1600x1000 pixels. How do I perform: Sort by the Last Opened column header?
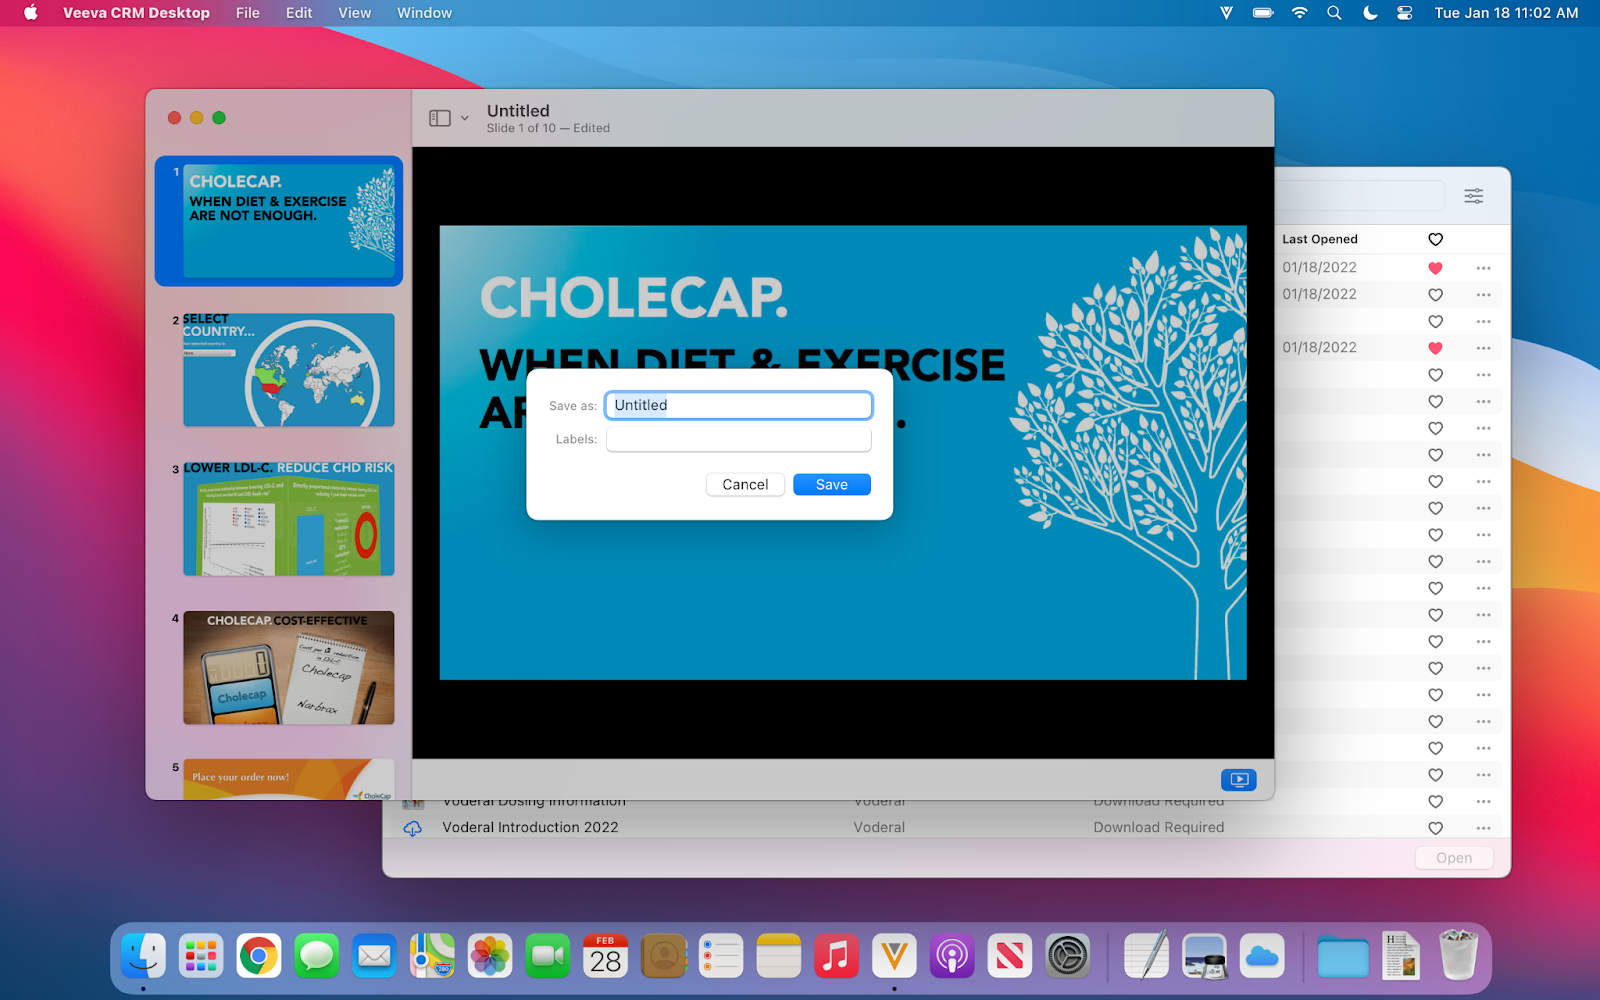(x=1320, y=240)
